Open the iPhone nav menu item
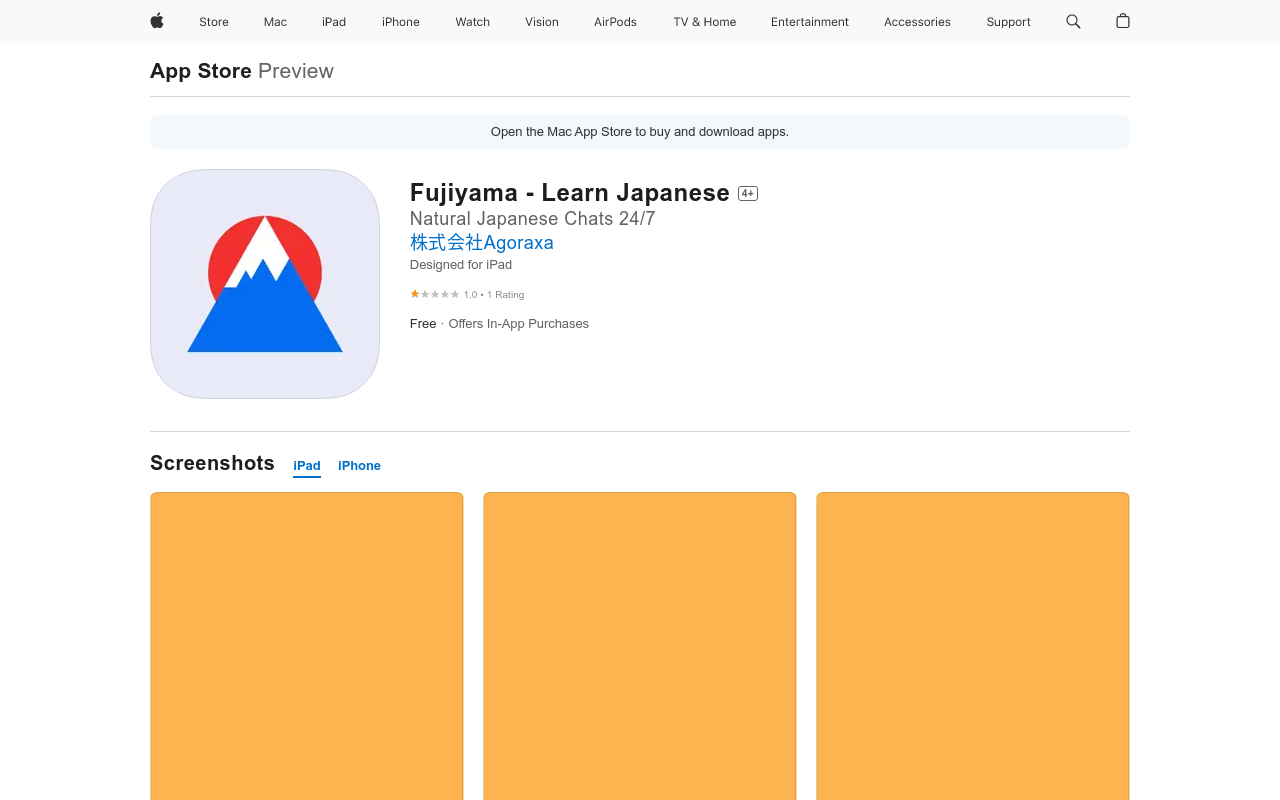Screen dimensions: 1280x800 click(x=401, y=22)
